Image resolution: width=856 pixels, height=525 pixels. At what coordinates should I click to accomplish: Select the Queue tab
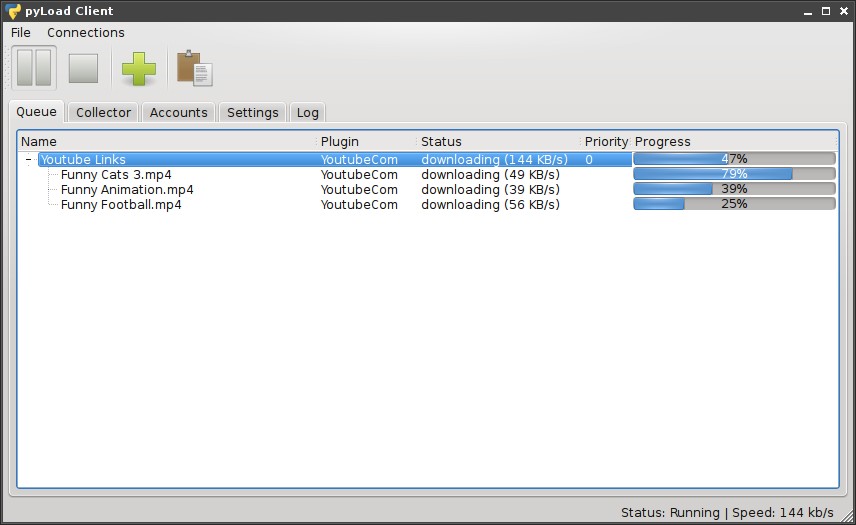tap(36, 112)
